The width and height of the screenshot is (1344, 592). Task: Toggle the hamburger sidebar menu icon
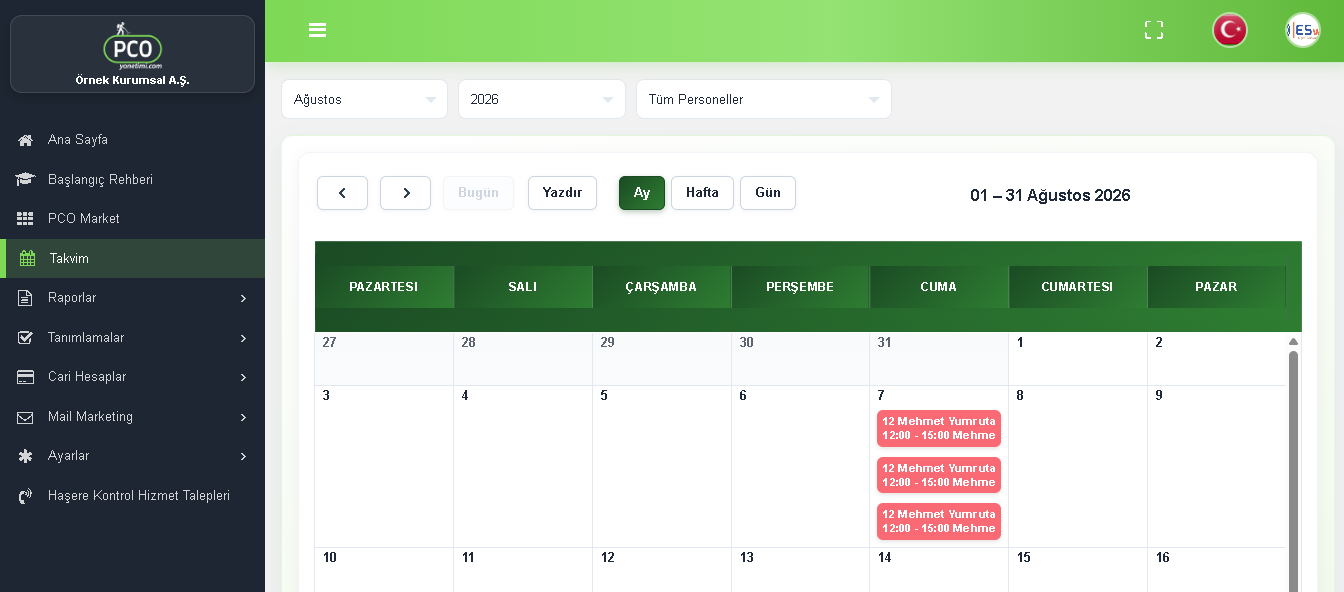click(x=318, y=30)
